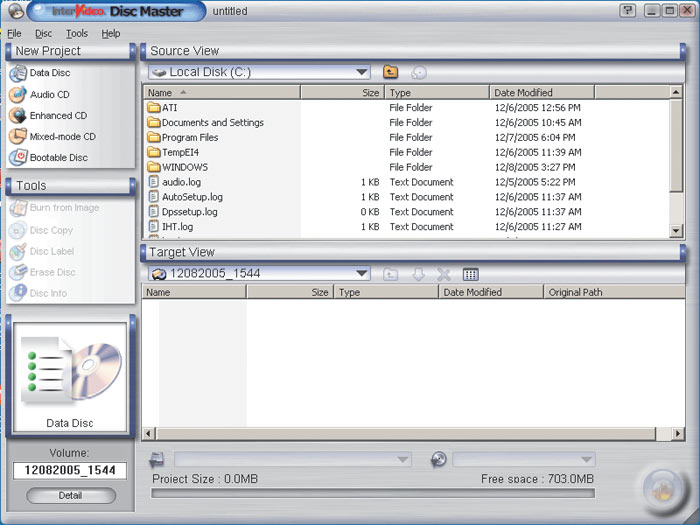700x525 pixels.
Task: Sort source list by Size column
Action: point(342,93)
